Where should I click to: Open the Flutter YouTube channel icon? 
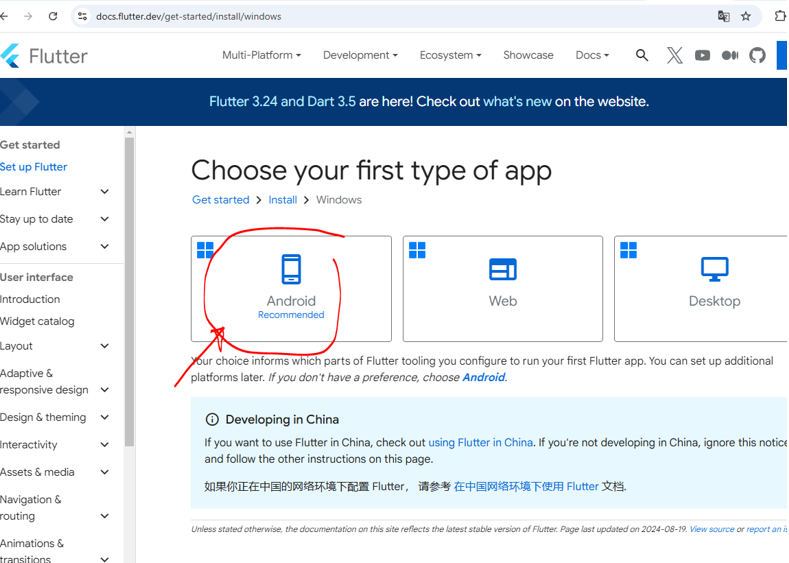[703, 56]
